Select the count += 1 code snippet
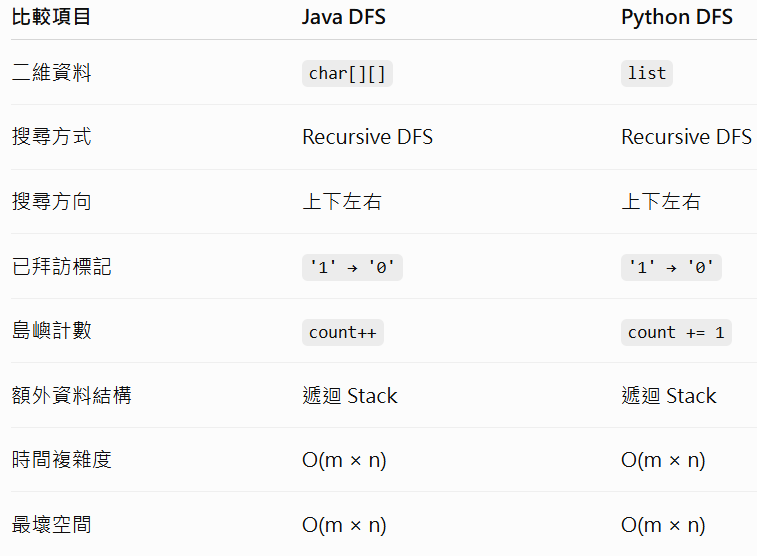This screenshot has height=556, width=757. [676, 333]
